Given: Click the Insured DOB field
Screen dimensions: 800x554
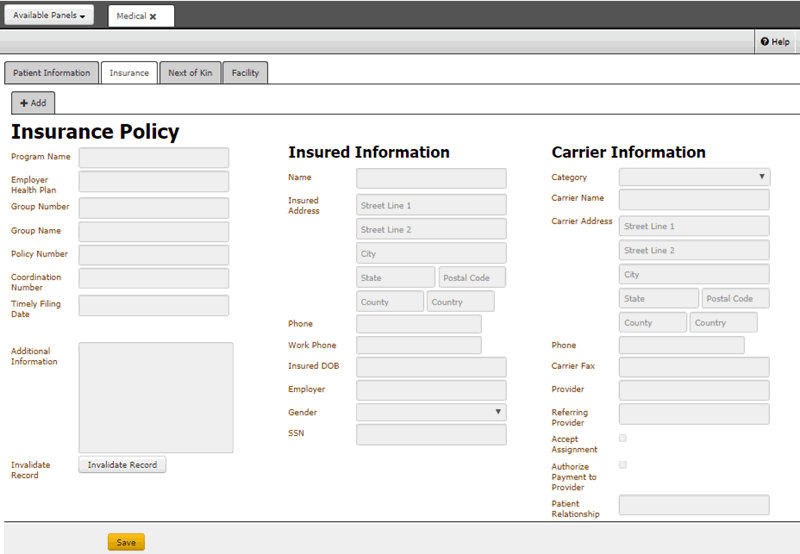Looking at the screenshot, I should 431,367.
